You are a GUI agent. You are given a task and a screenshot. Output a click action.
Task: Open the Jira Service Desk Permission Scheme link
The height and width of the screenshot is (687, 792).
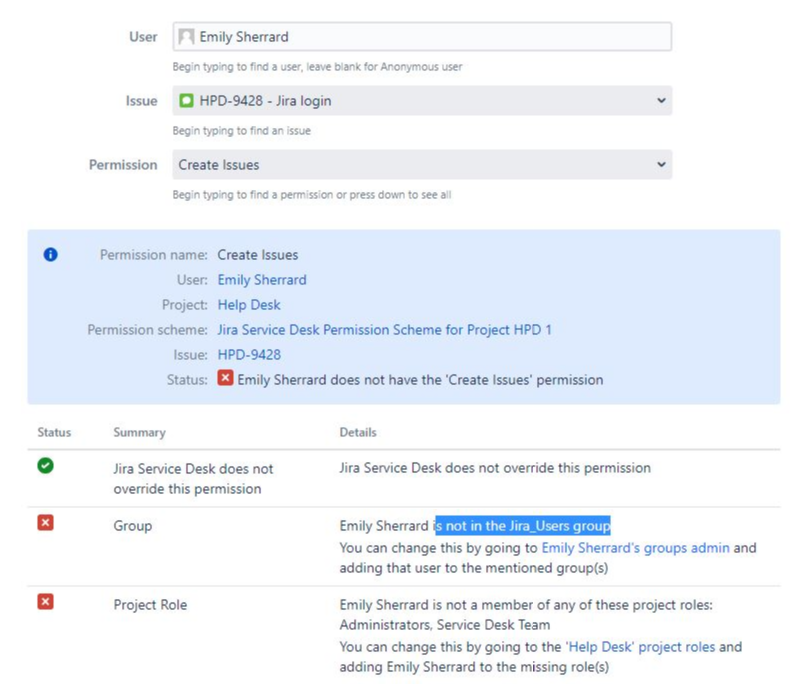(384, 330)
